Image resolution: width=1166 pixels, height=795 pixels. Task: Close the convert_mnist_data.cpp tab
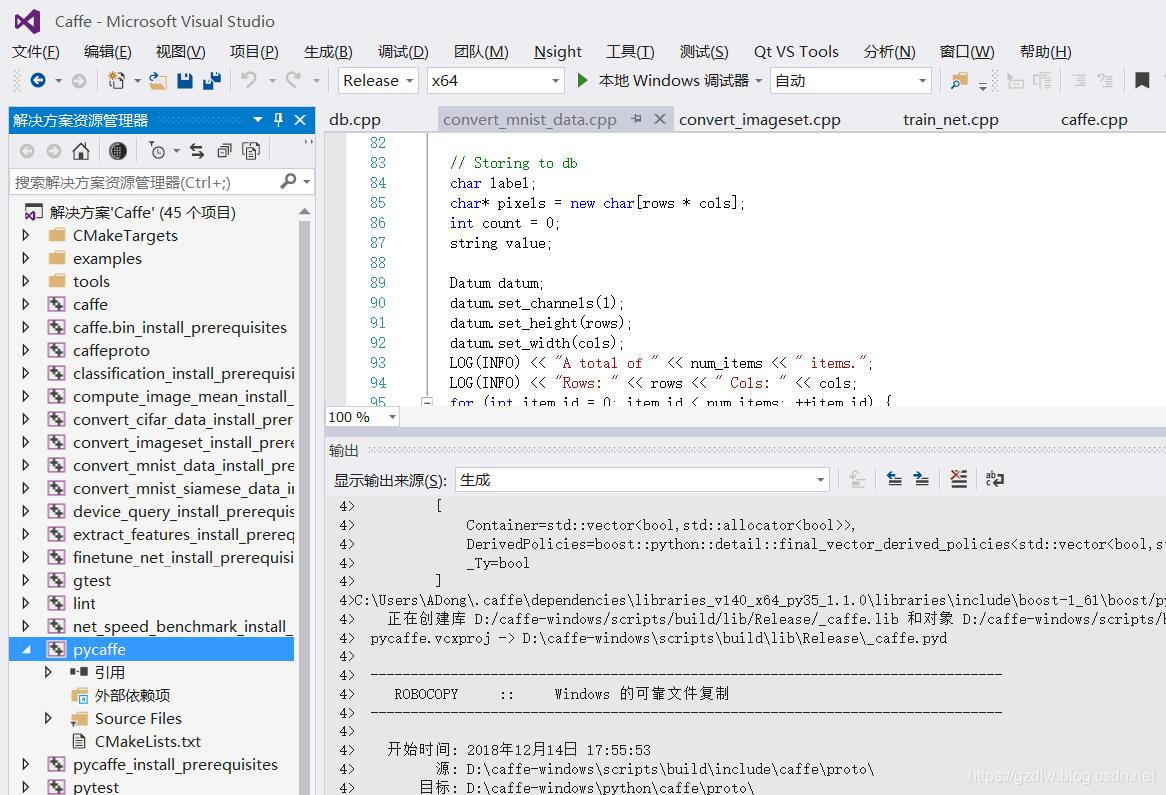pyautogui.click(x=660, y=119)
